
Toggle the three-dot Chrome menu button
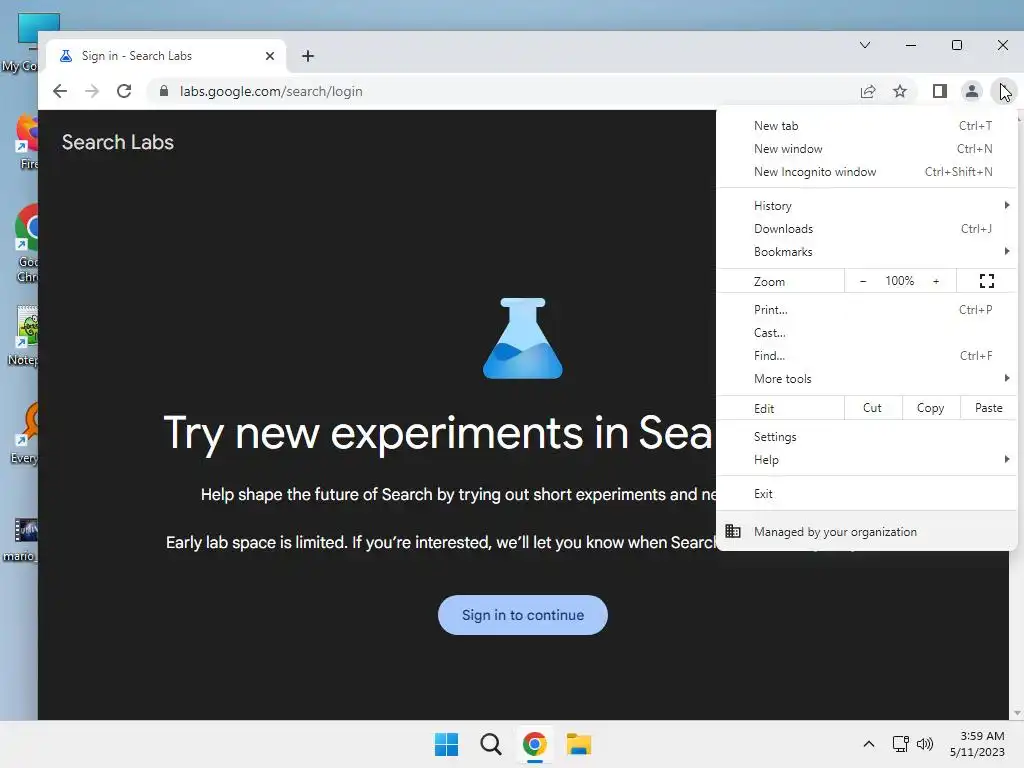(1003, 91)
